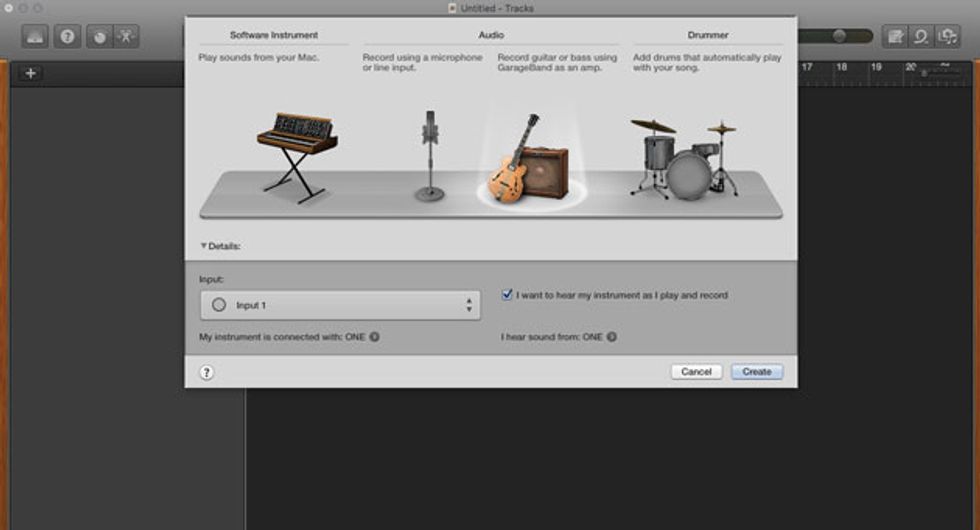980x530 pixels.
Task: Collapse the Details disclosure triangle
Action: click(x=203, y=246)
